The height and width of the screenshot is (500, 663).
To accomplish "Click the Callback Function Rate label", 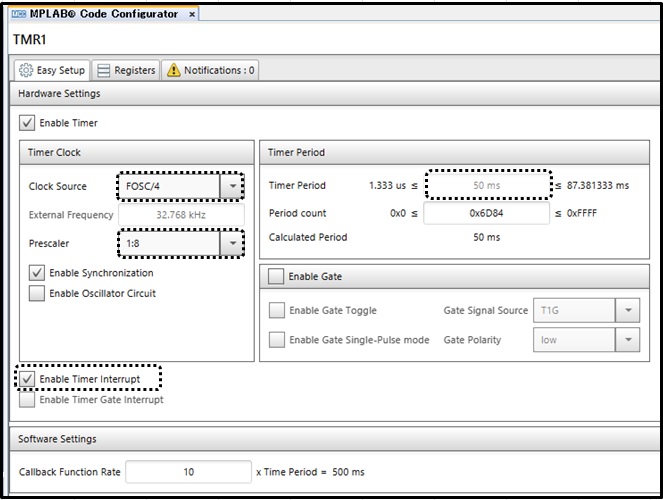I will tap(70, 472).
